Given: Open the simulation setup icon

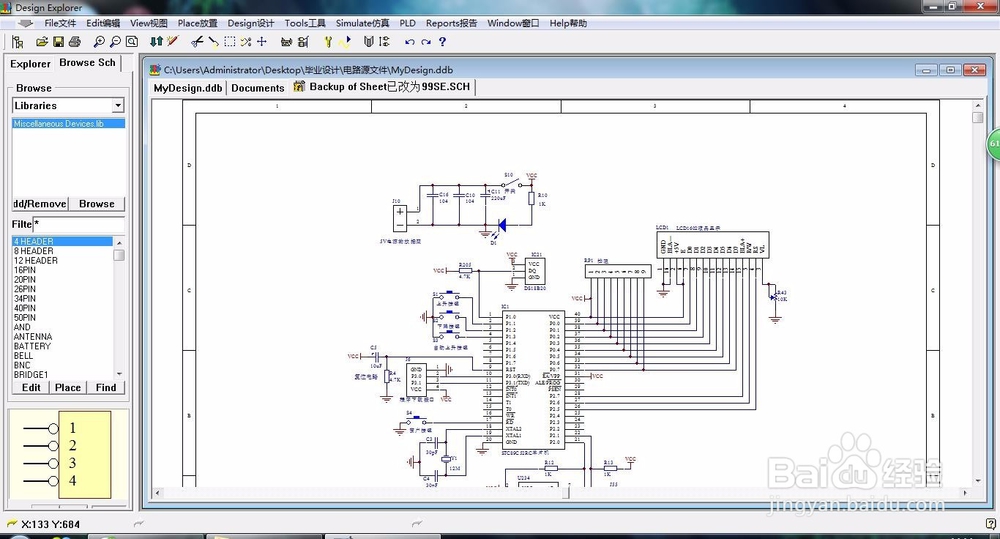Looking at the screenshot, I should coord(328,42).
